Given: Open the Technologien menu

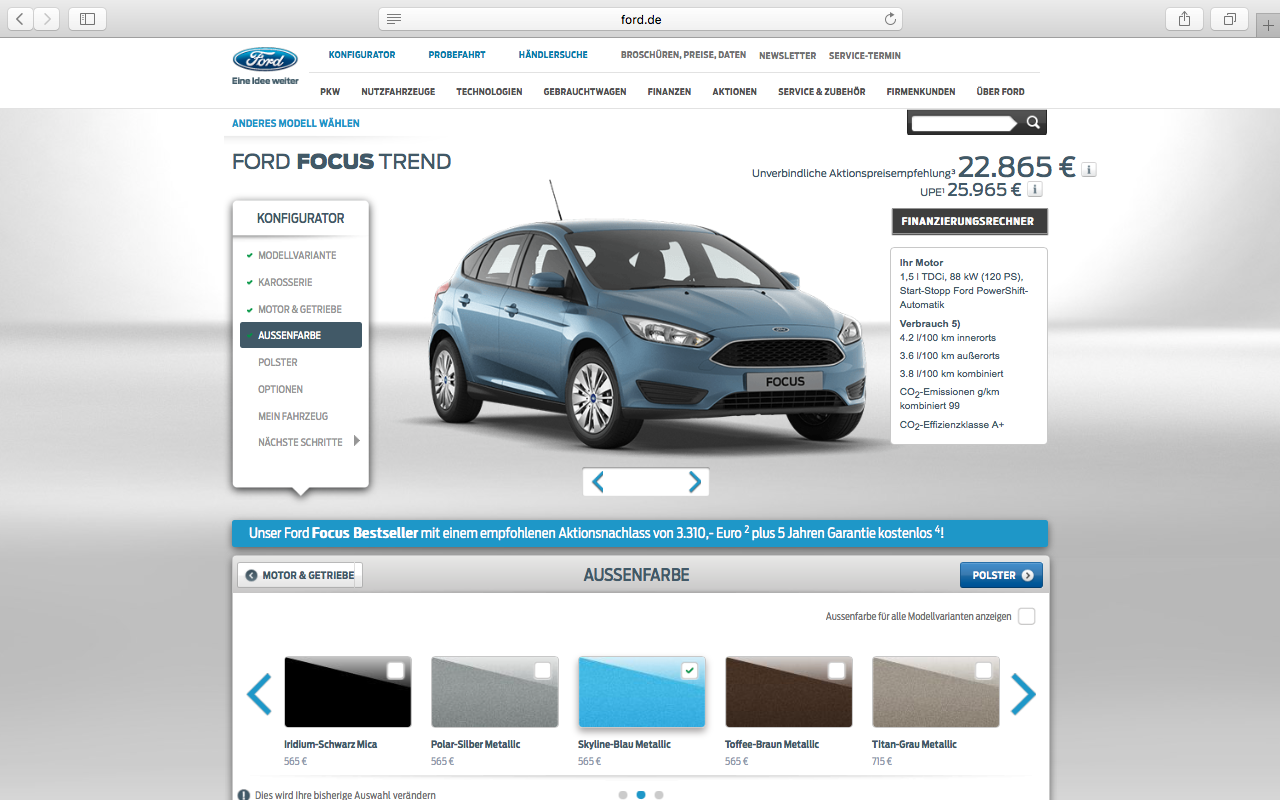Looking at the screenshot, I should tap(489, 92).
